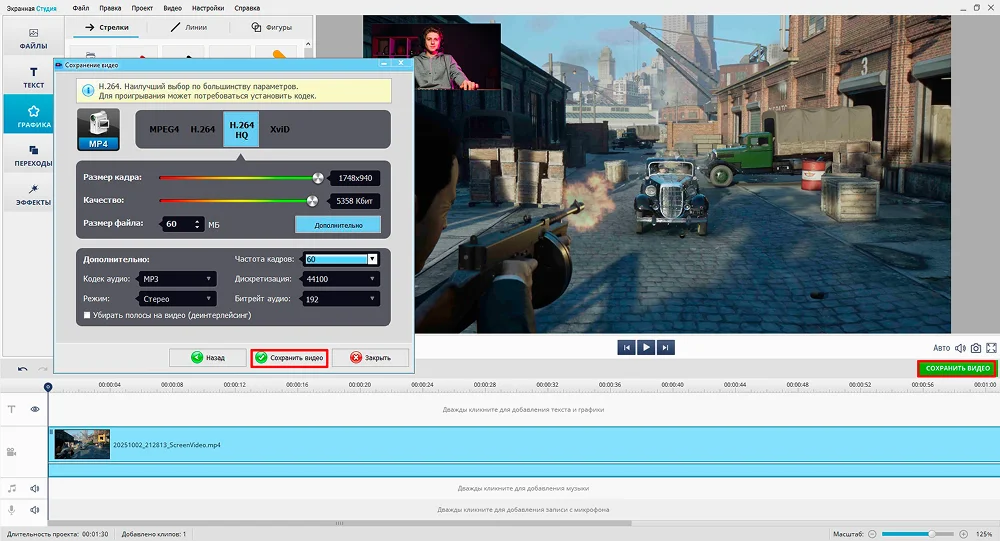Open the Переходы transitions panel
Screen dimensions: 1000x541
coord(33,155)
